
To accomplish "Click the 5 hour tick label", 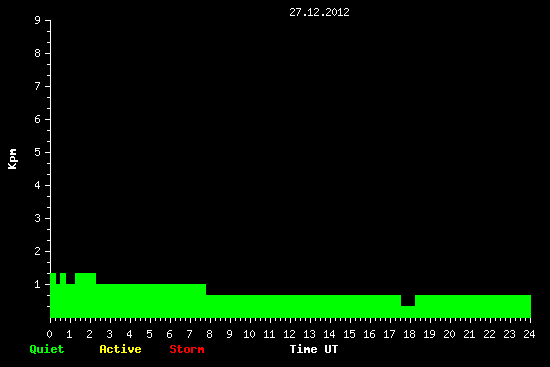I will click(149, 334).
